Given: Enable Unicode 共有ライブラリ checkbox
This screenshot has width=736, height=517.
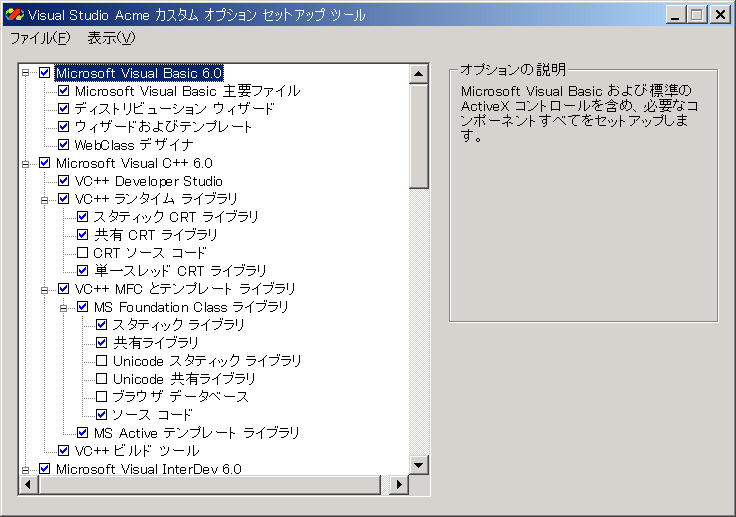Looking at the screenshot, I should (x=101, y=378).
